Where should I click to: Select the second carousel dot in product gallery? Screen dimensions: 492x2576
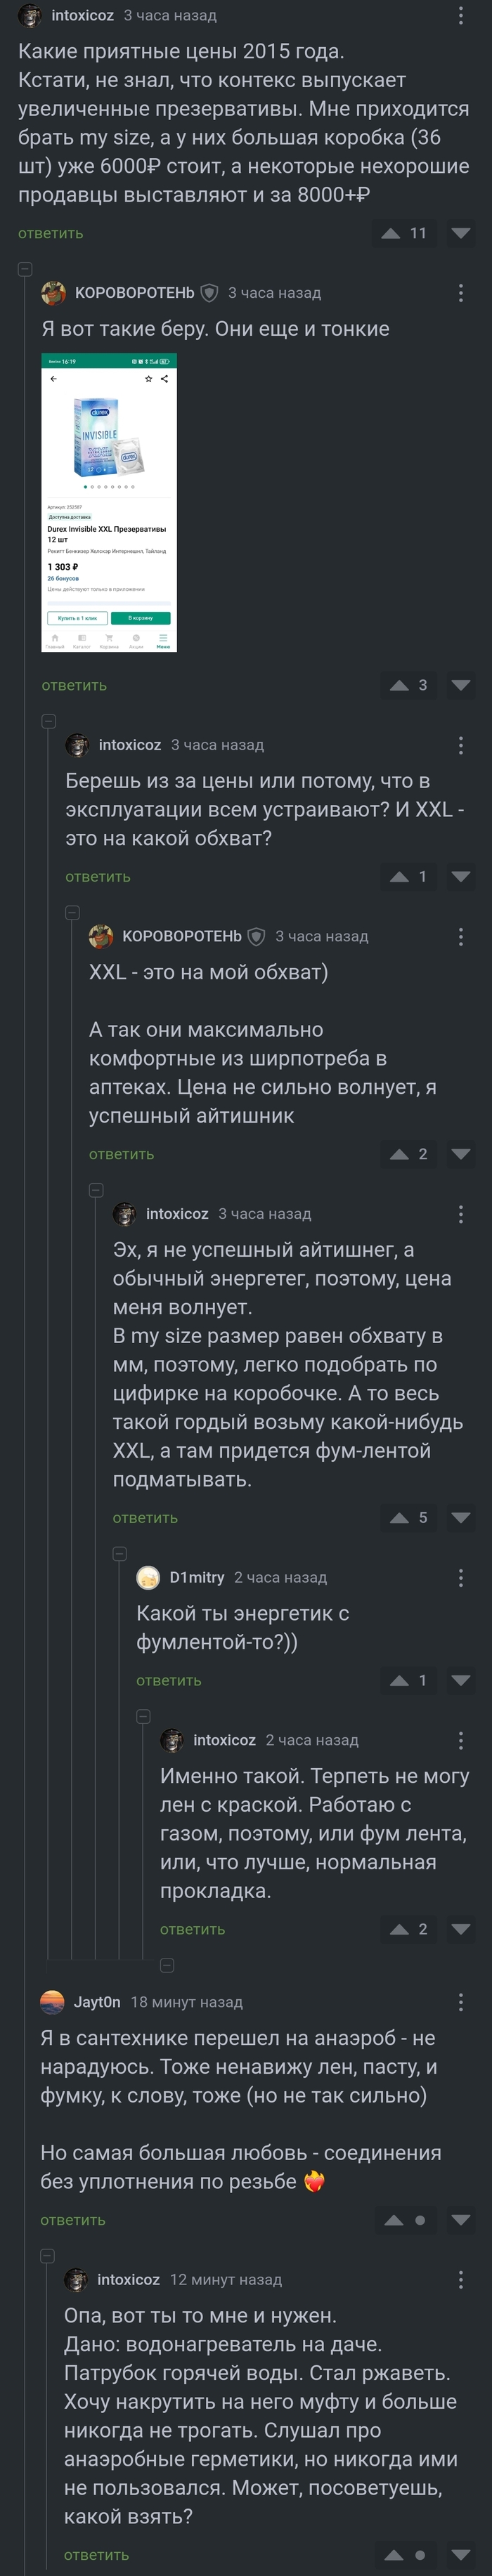pos(92,487)
